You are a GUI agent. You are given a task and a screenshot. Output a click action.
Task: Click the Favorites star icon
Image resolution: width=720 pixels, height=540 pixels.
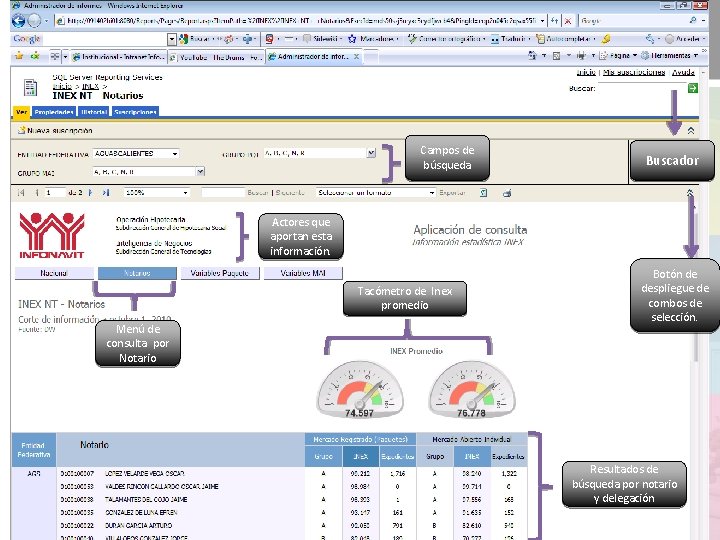[19, 56]
